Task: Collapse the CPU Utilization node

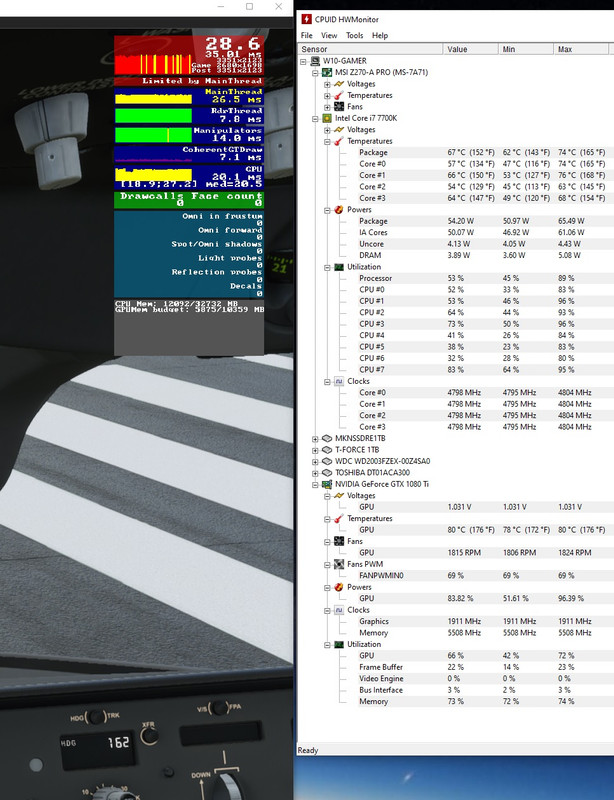Action: point(327,267)
